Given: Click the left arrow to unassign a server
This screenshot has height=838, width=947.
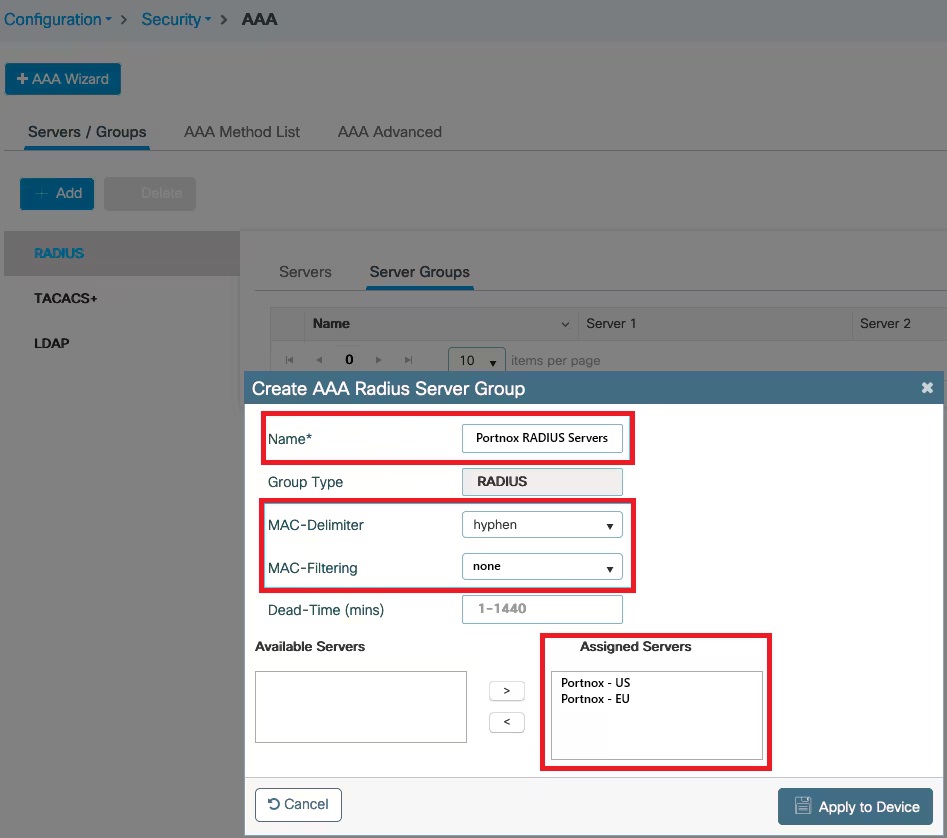Looking at the screenshot, I should click(506, 721).
